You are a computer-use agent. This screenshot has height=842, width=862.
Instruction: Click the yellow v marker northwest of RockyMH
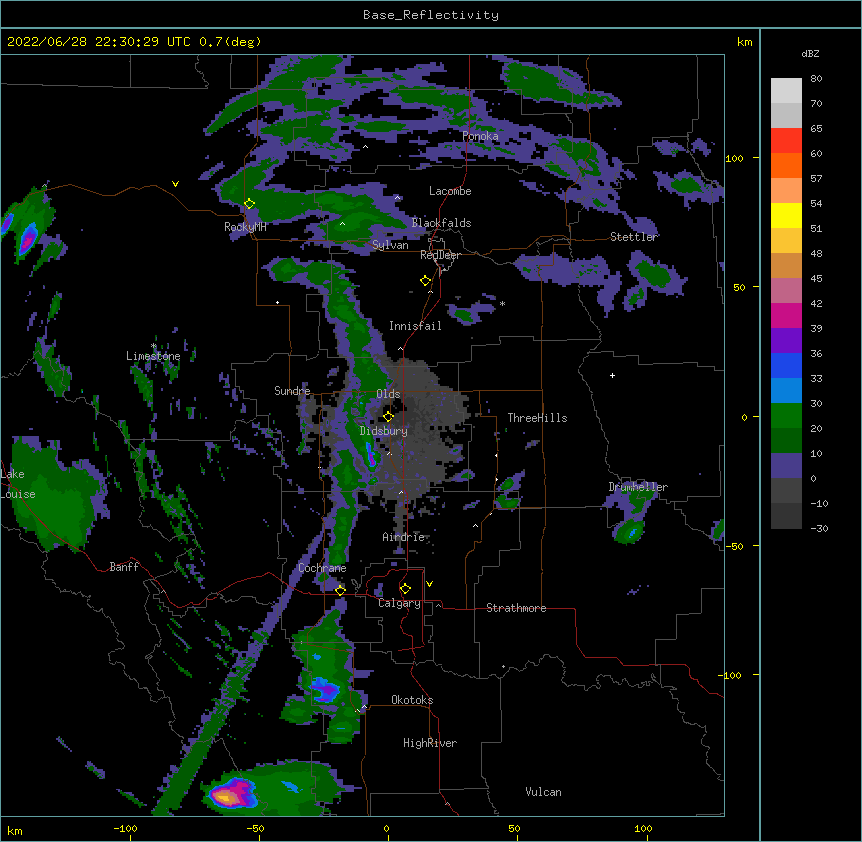[175, 184]
